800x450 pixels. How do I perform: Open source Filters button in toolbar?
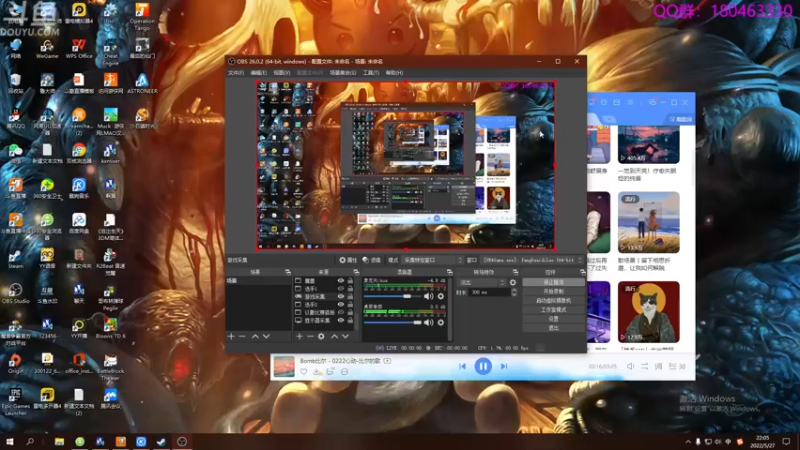(x=372, y=260)
